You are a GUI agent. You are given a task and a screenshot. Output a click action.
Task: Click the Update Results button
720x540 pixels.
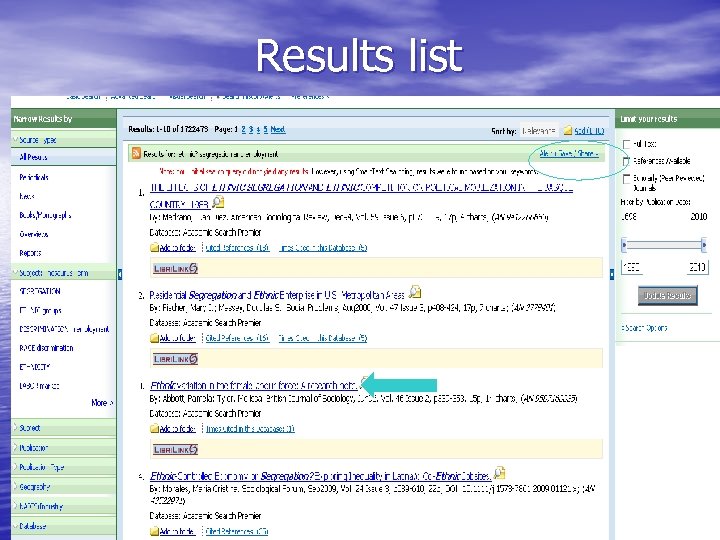point(668,295)
